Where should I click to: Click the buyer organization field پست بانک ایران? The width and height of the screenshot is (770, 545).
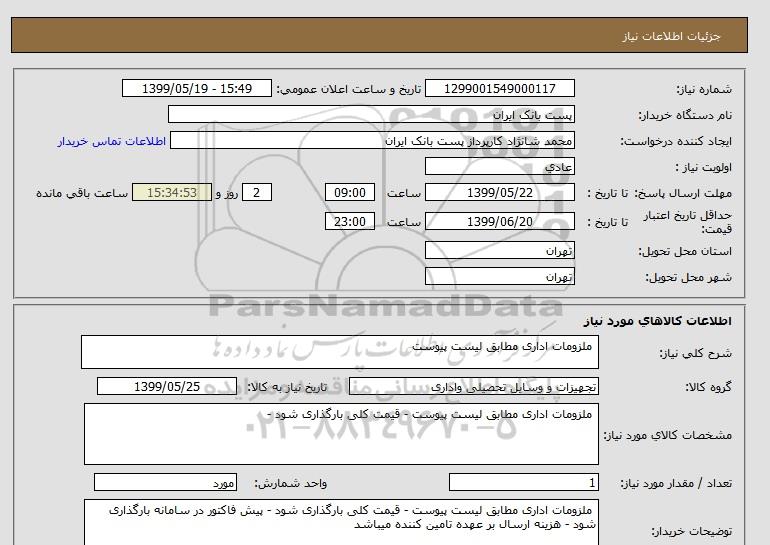tap(371, 114)
